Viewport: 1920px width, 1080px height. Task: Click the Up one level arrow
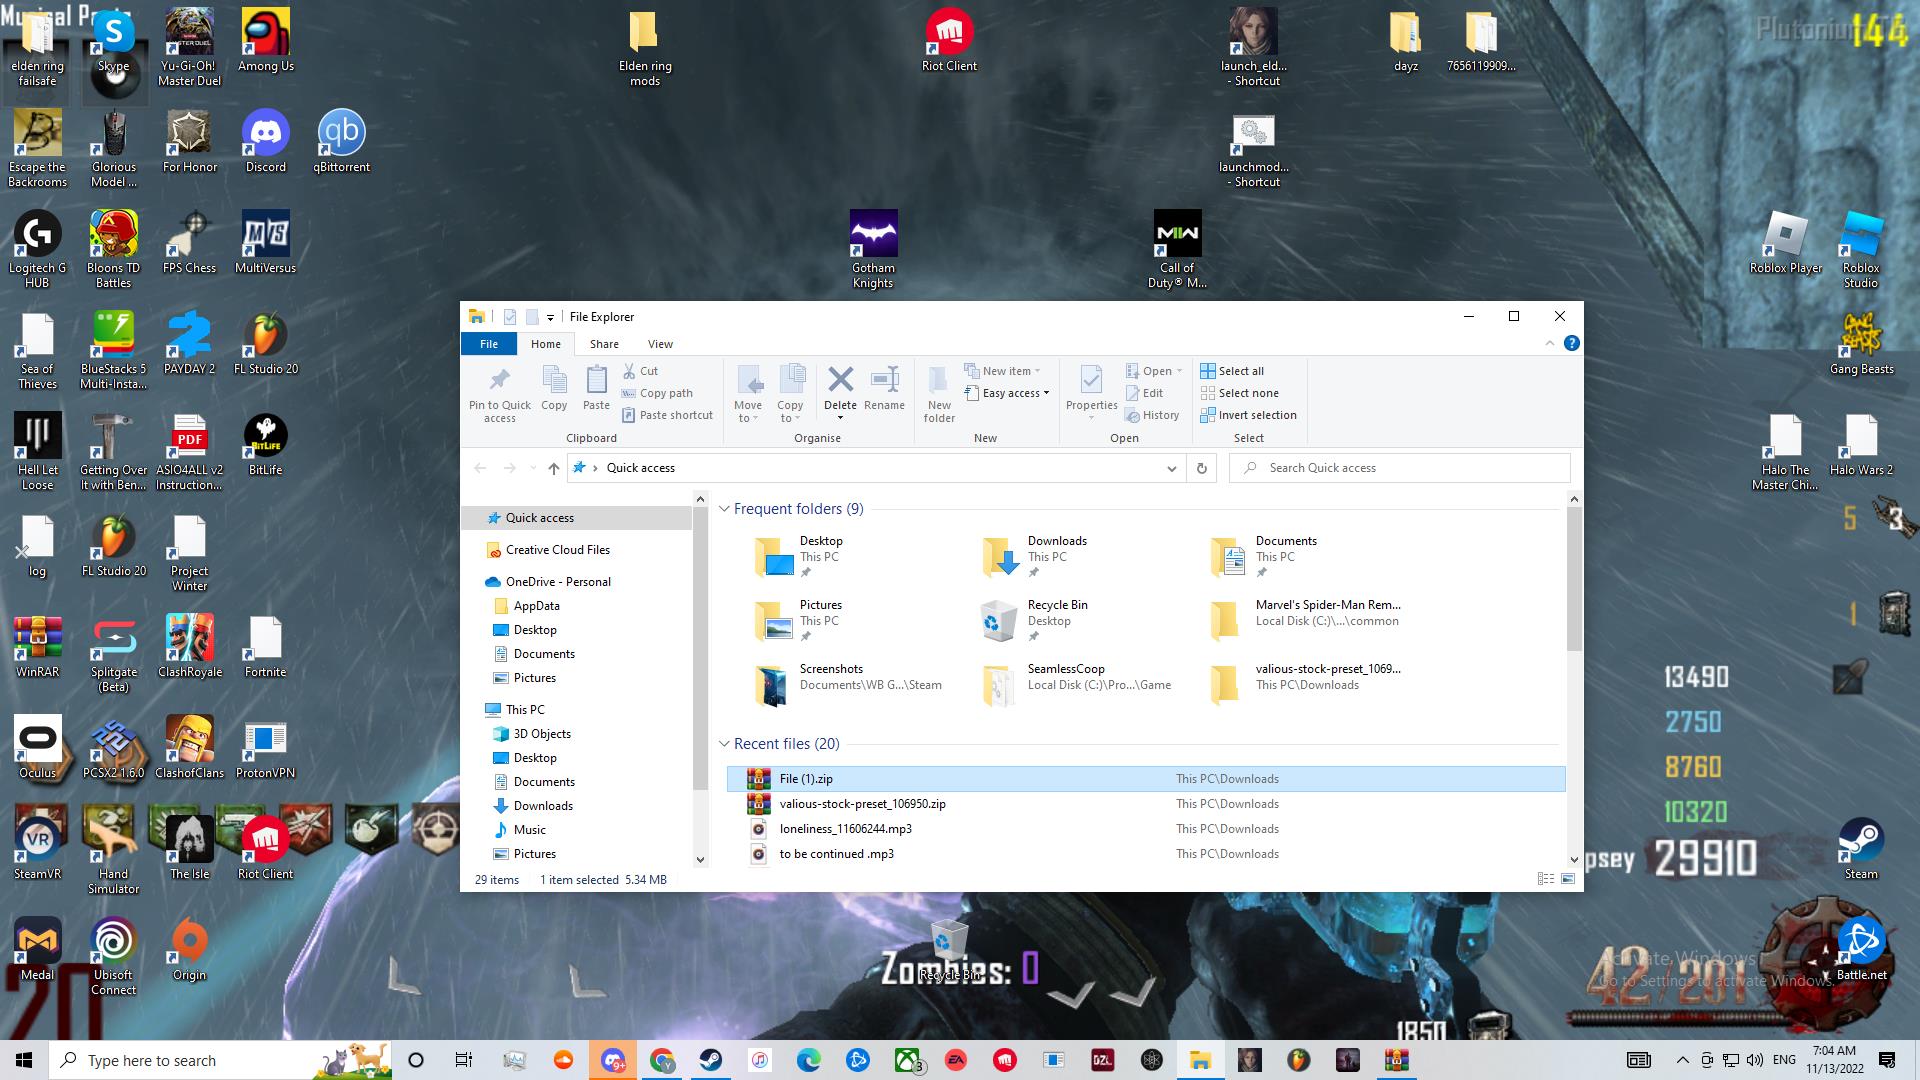point(553,468)
